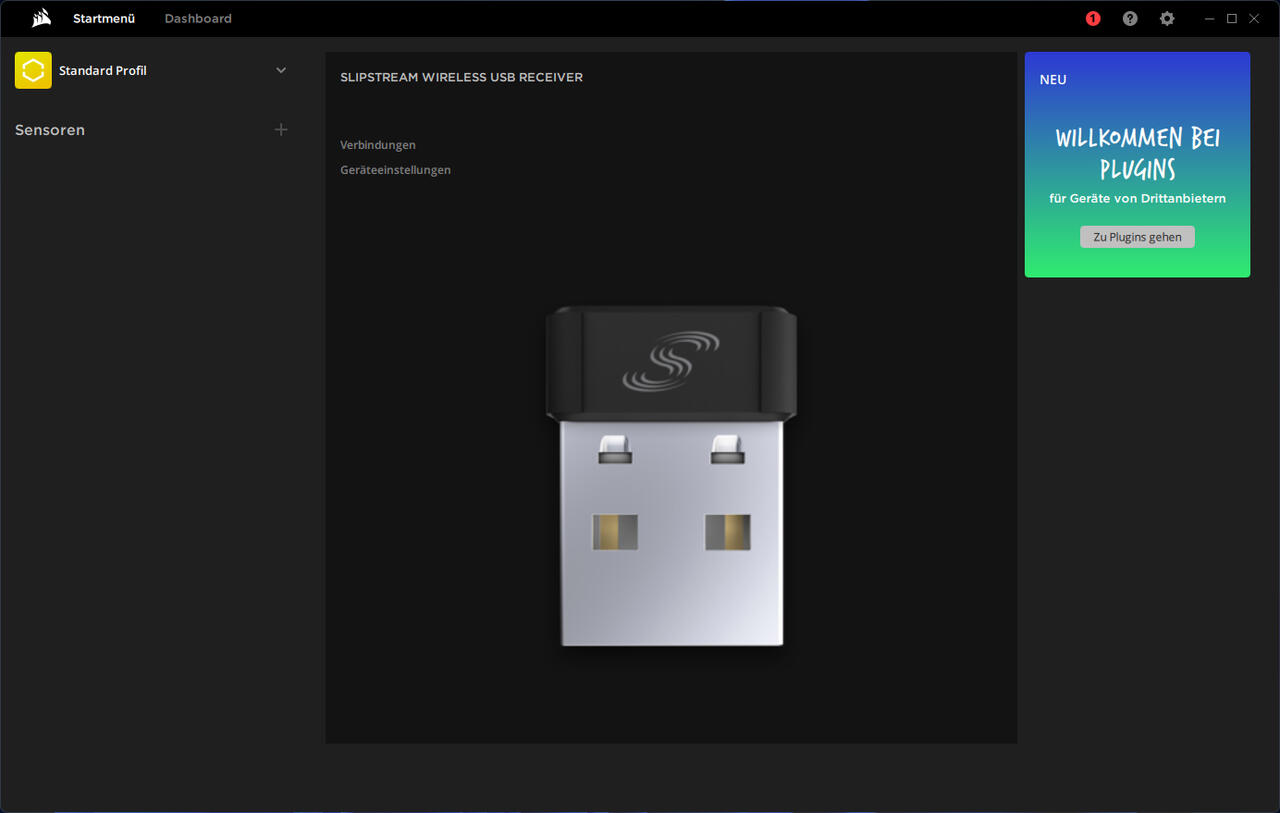Expand the Standard Profil dropdown chevron
This screenshot has width=1280, height=813.
tap(281, 70)
